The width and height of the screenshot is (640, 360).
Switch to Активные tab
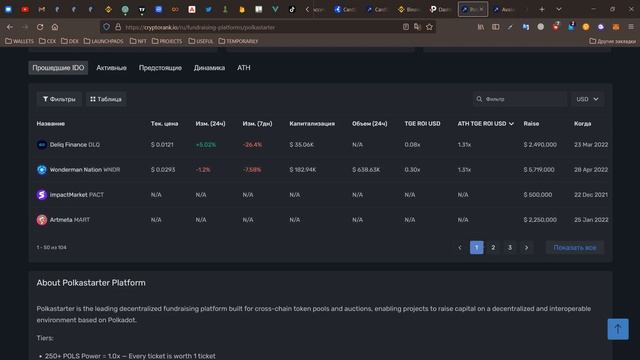[111, 68]
